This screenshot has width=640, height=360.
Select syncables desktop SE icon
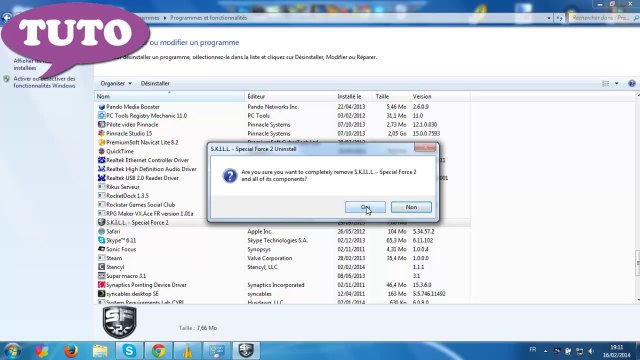coord(102,294)
